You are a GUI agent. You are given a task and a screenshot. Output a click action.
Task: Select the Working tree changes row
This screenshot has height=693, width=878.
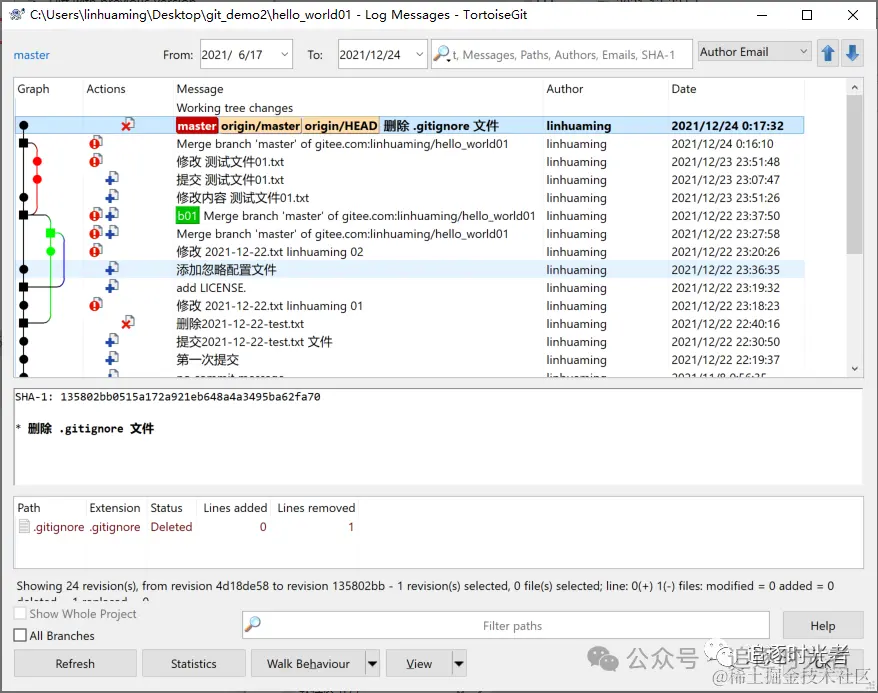pos(409,107)
